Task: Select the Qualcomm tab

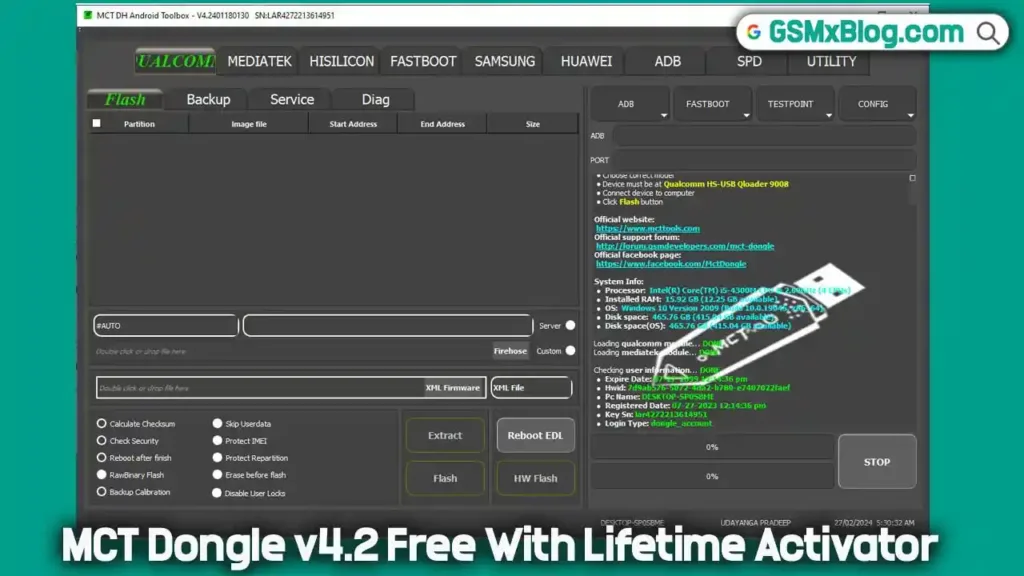Action: click(175, 61)
